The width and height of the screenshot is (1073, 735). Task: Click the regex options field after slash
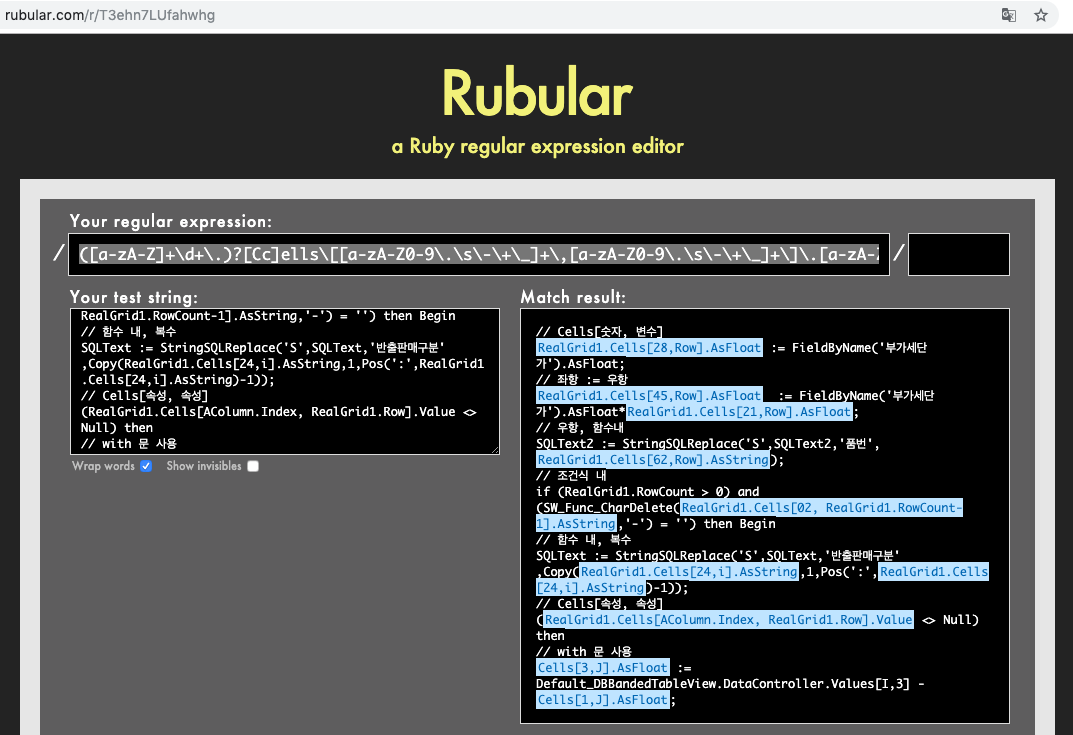pyautogui.click(x=959, y=255)
